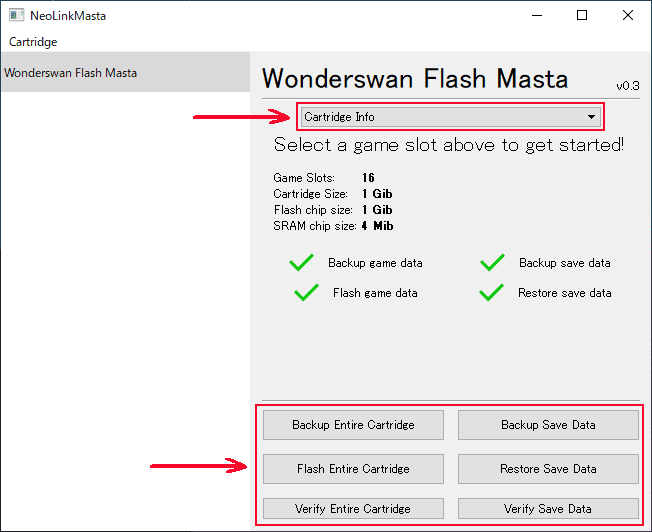Click the Verify Entire Cartridge button
The width and height of the screenshot is (652, 532).
point(353,508)
